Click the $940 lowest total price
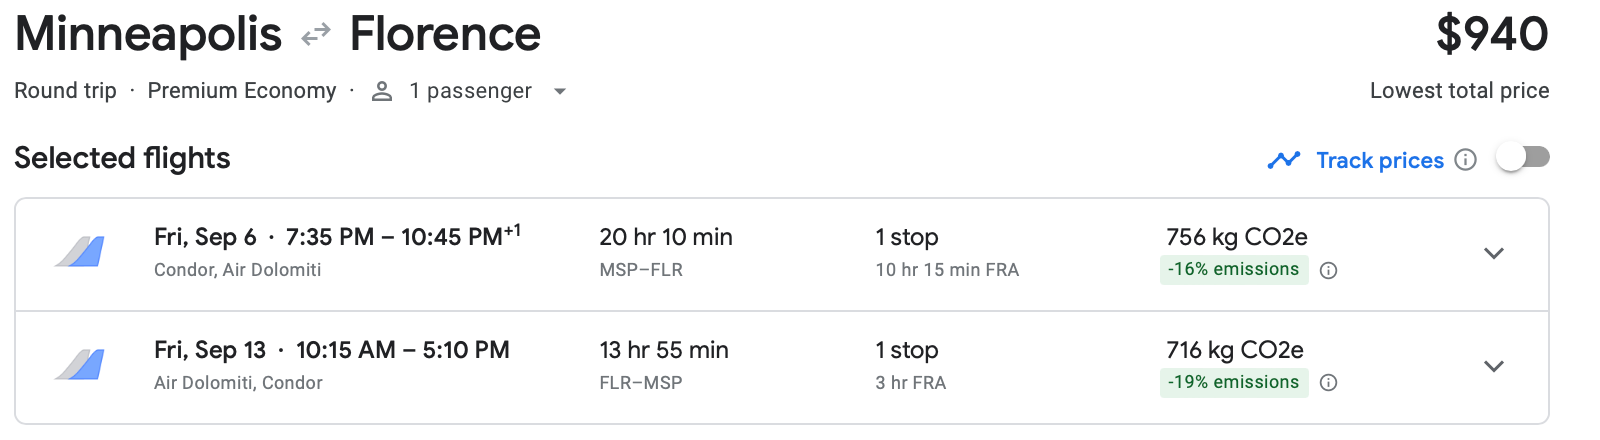Screen dimensions: 1600x440 pyautogui.click(x=1492, y=34)
